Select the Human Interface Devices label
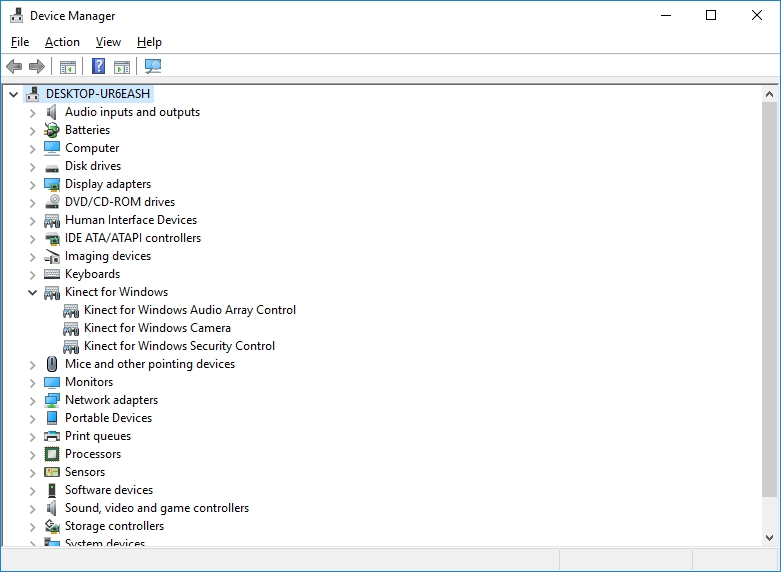Viewport: 781px width, 572px height. tap(131, 220)
